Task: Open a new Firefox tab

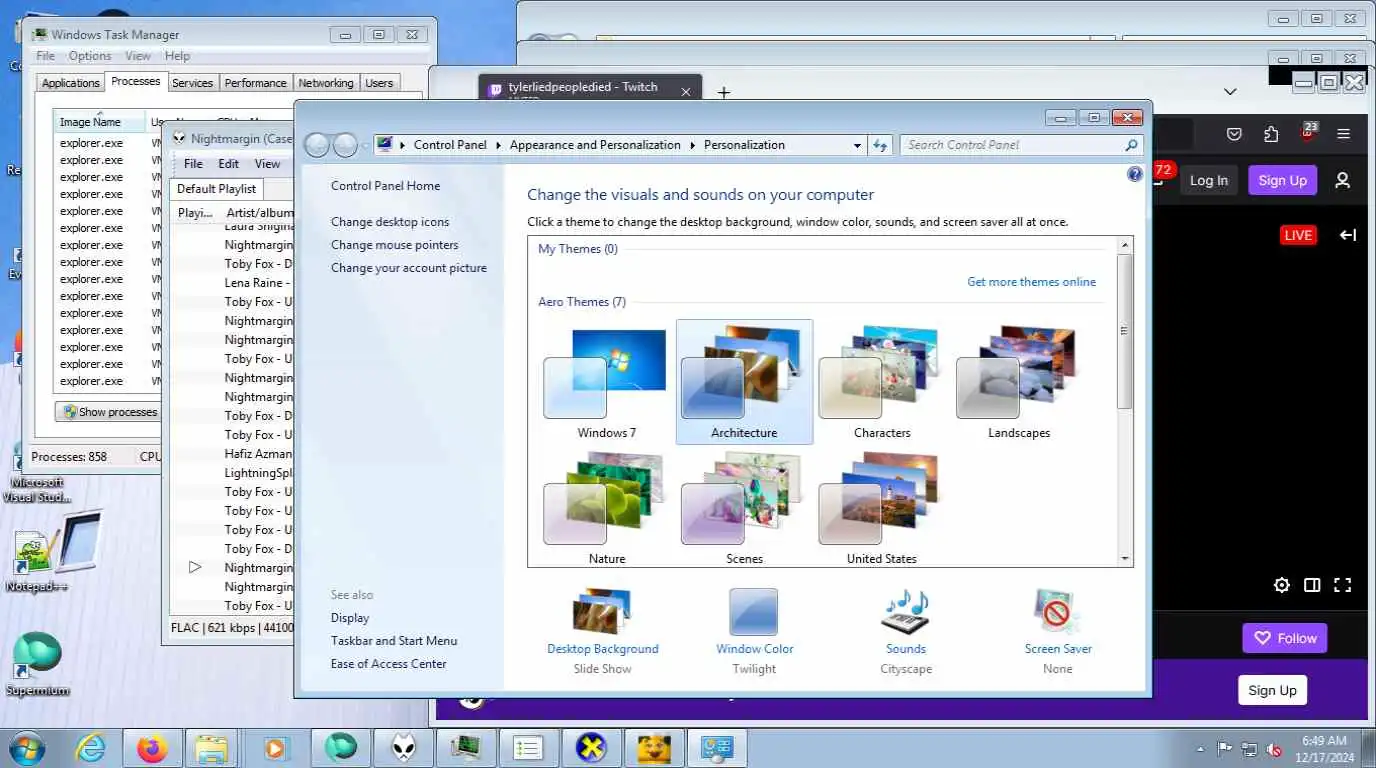Action: (x=724, y=92)
